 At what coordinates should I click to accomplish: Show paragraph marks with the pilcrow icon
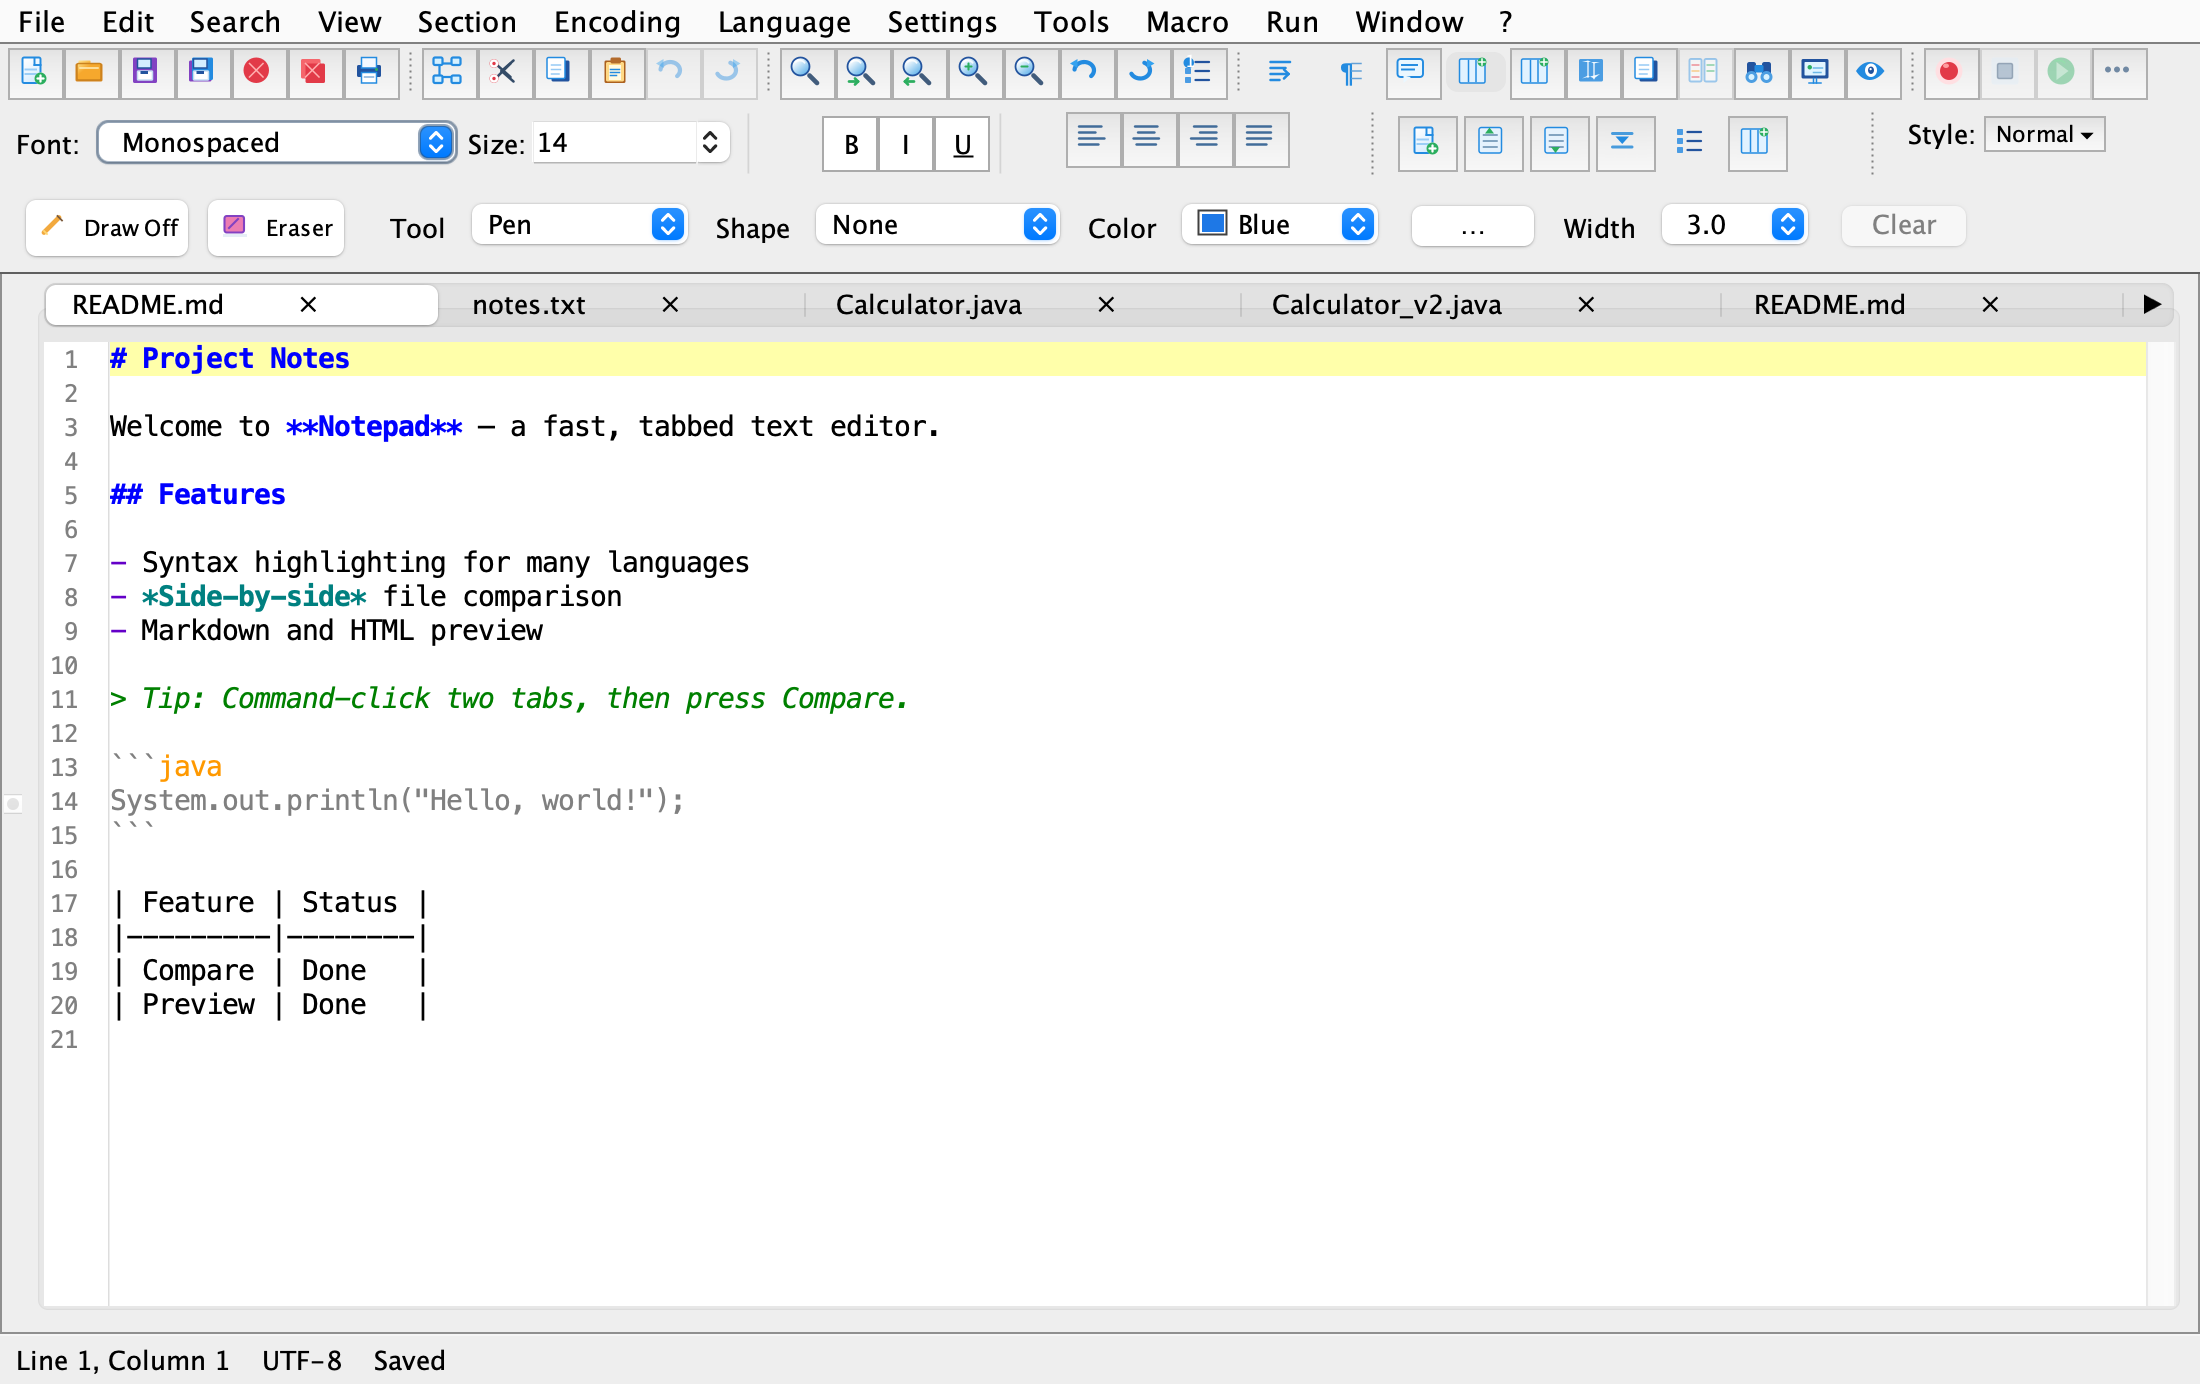[1352, 72]
